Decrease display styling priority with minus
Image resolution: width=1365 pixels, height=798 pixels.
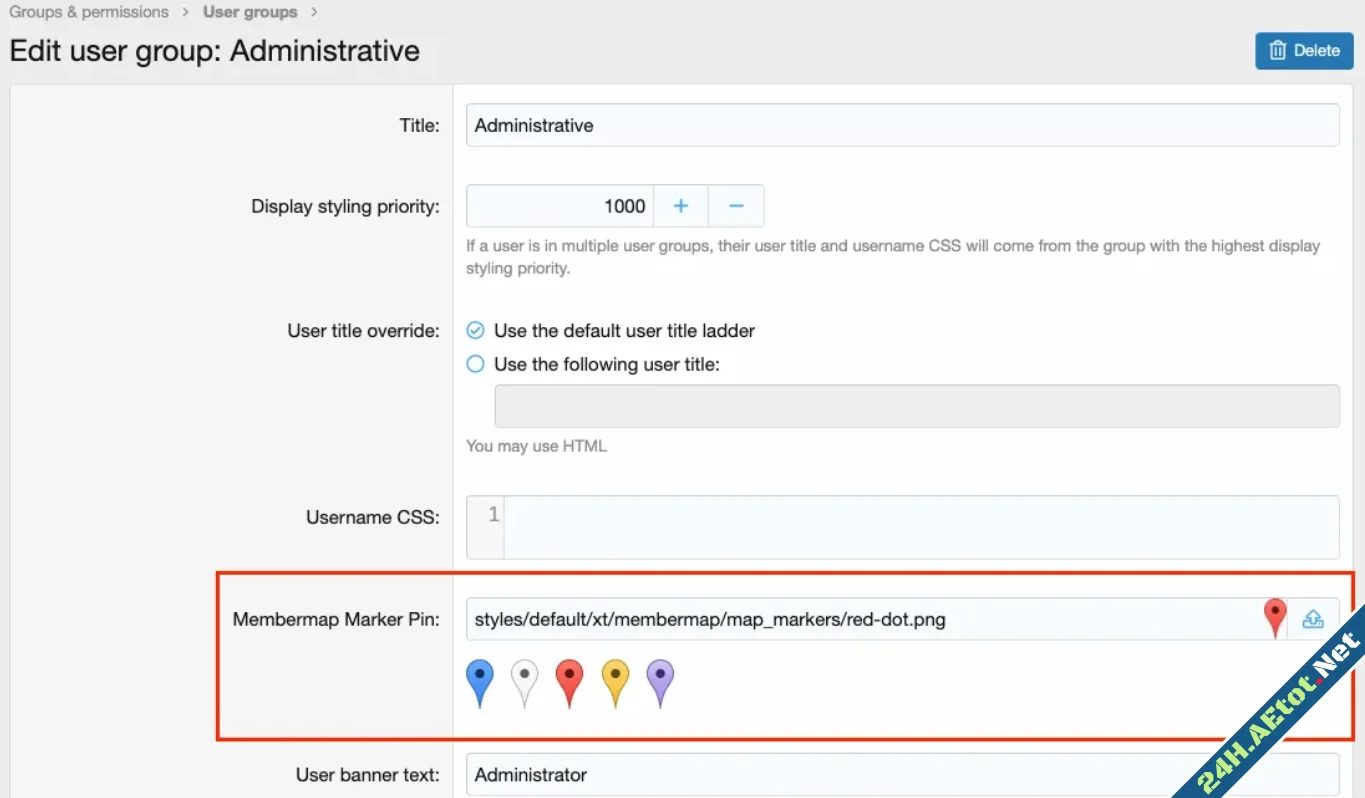(x=736, y=206)
